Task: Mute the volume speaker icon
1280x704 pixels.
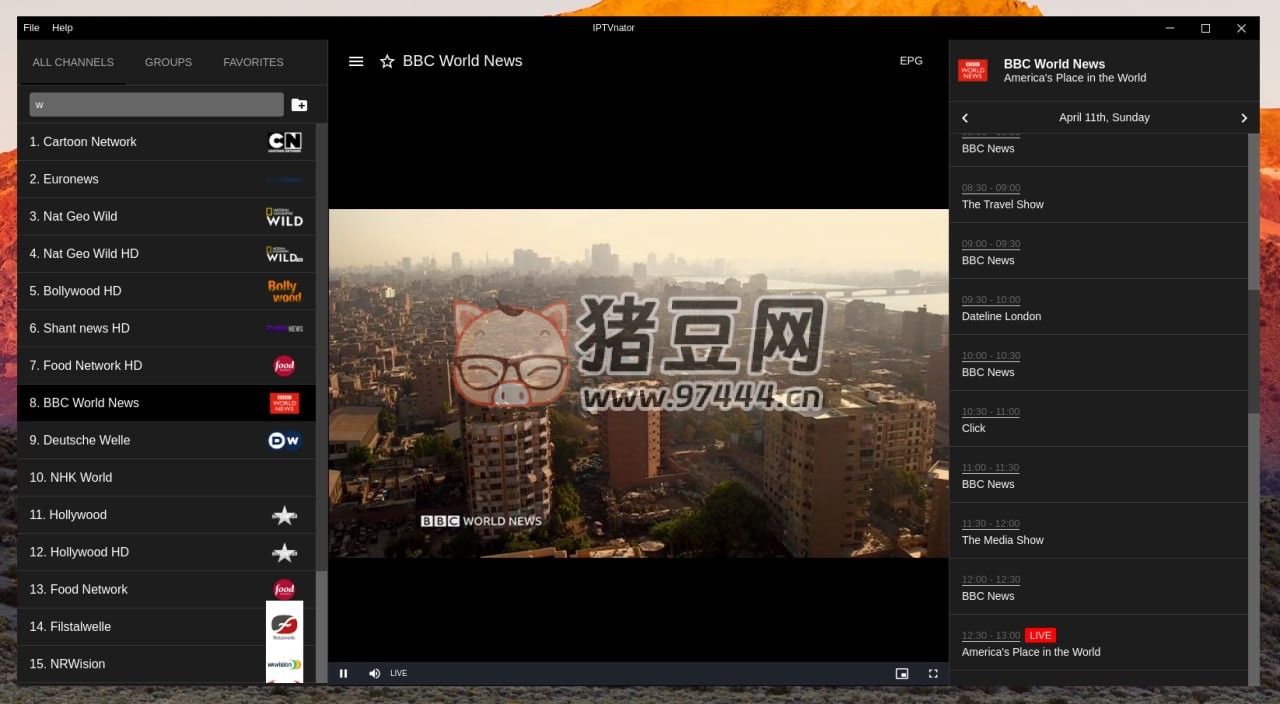Action: pyautogui.click(x=374, y=673)
